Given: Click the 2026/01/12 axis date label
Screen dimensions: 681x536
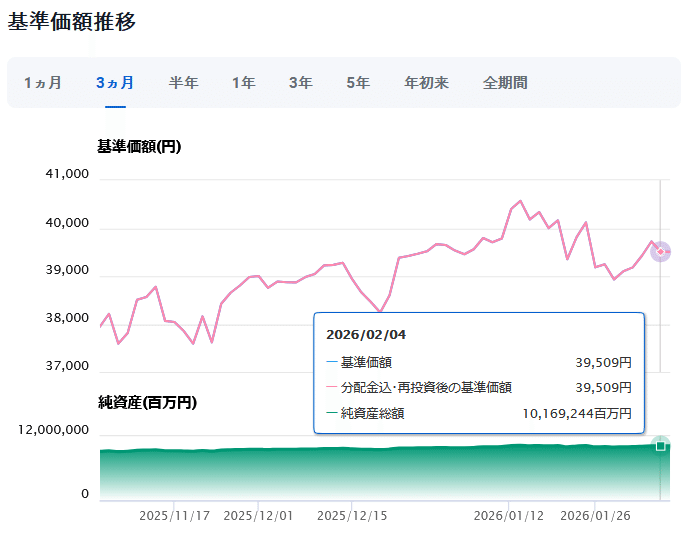Looking at the screenshot, I should (x=509, y=516).
